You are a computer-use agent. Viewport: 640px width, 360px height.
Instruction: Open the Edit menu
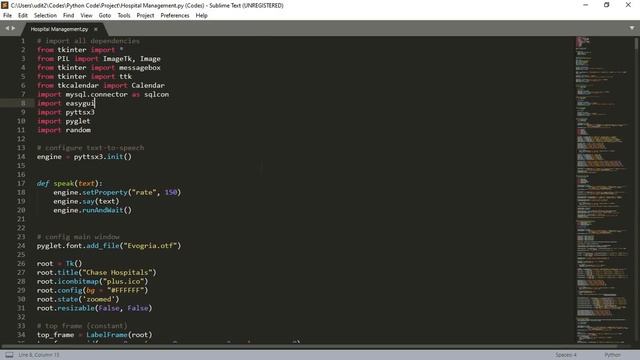pos(23,16)
